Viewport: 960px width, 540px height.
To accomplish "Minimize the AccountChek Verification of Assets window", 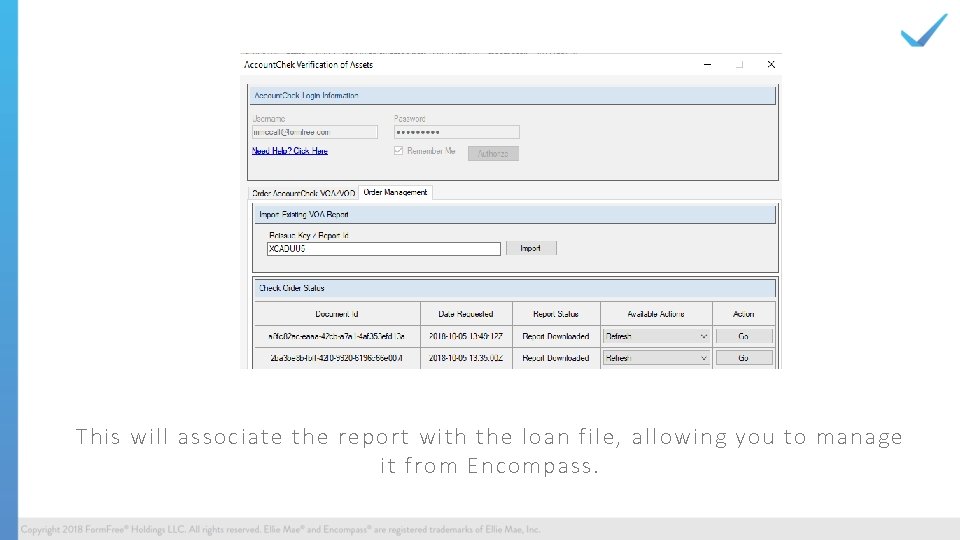I will point(707,64).
